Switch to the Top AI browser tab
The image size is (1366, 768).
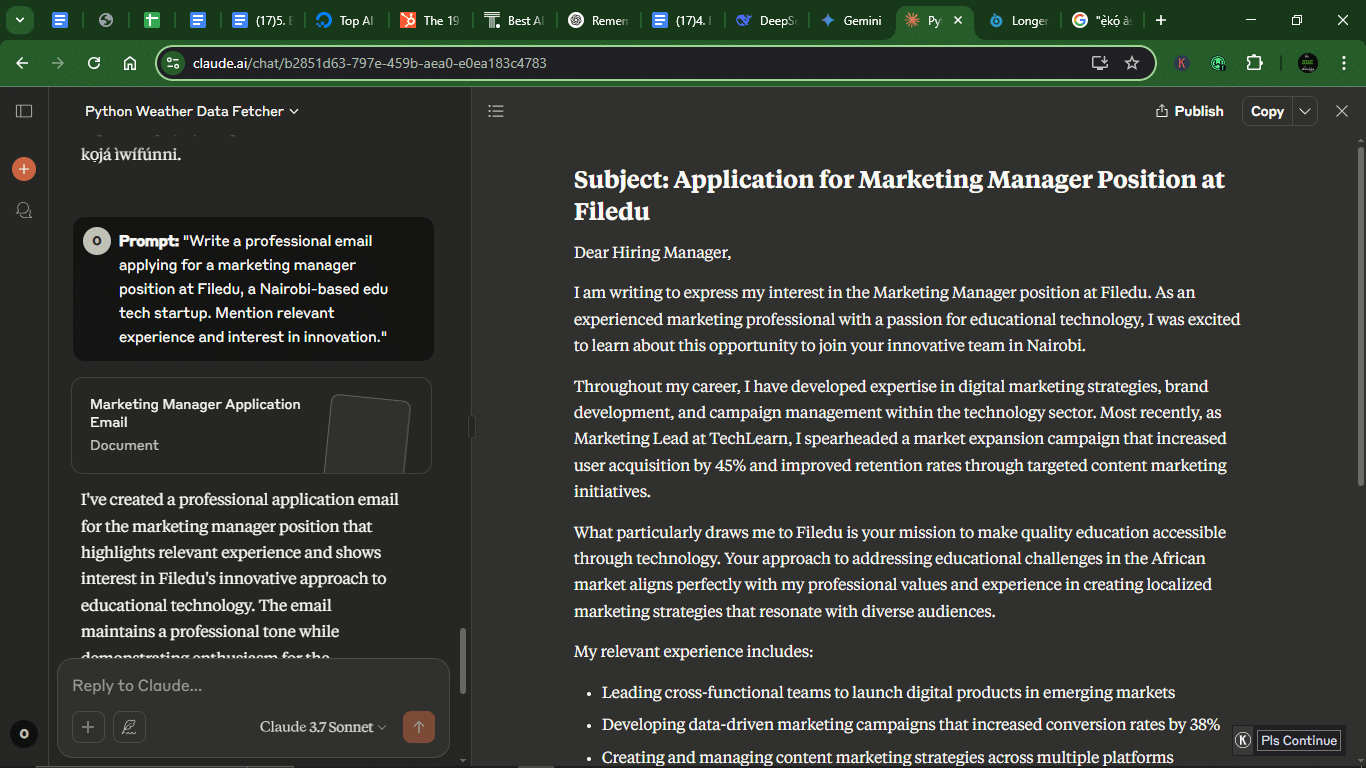(347, 20)
